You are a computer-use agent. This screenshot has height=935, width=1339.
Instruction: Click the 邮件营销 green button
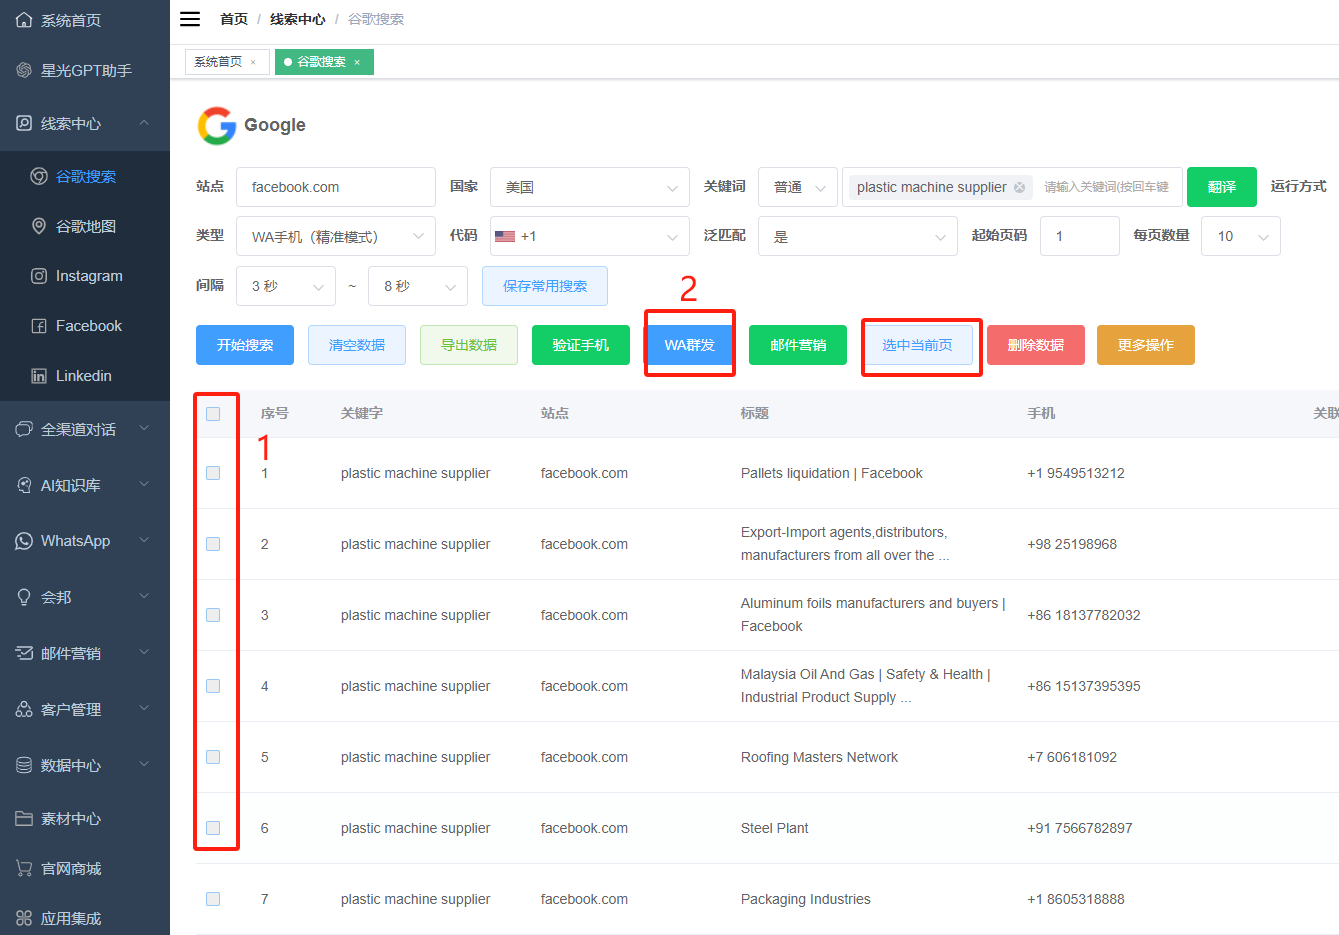click(x=798, y=345)
